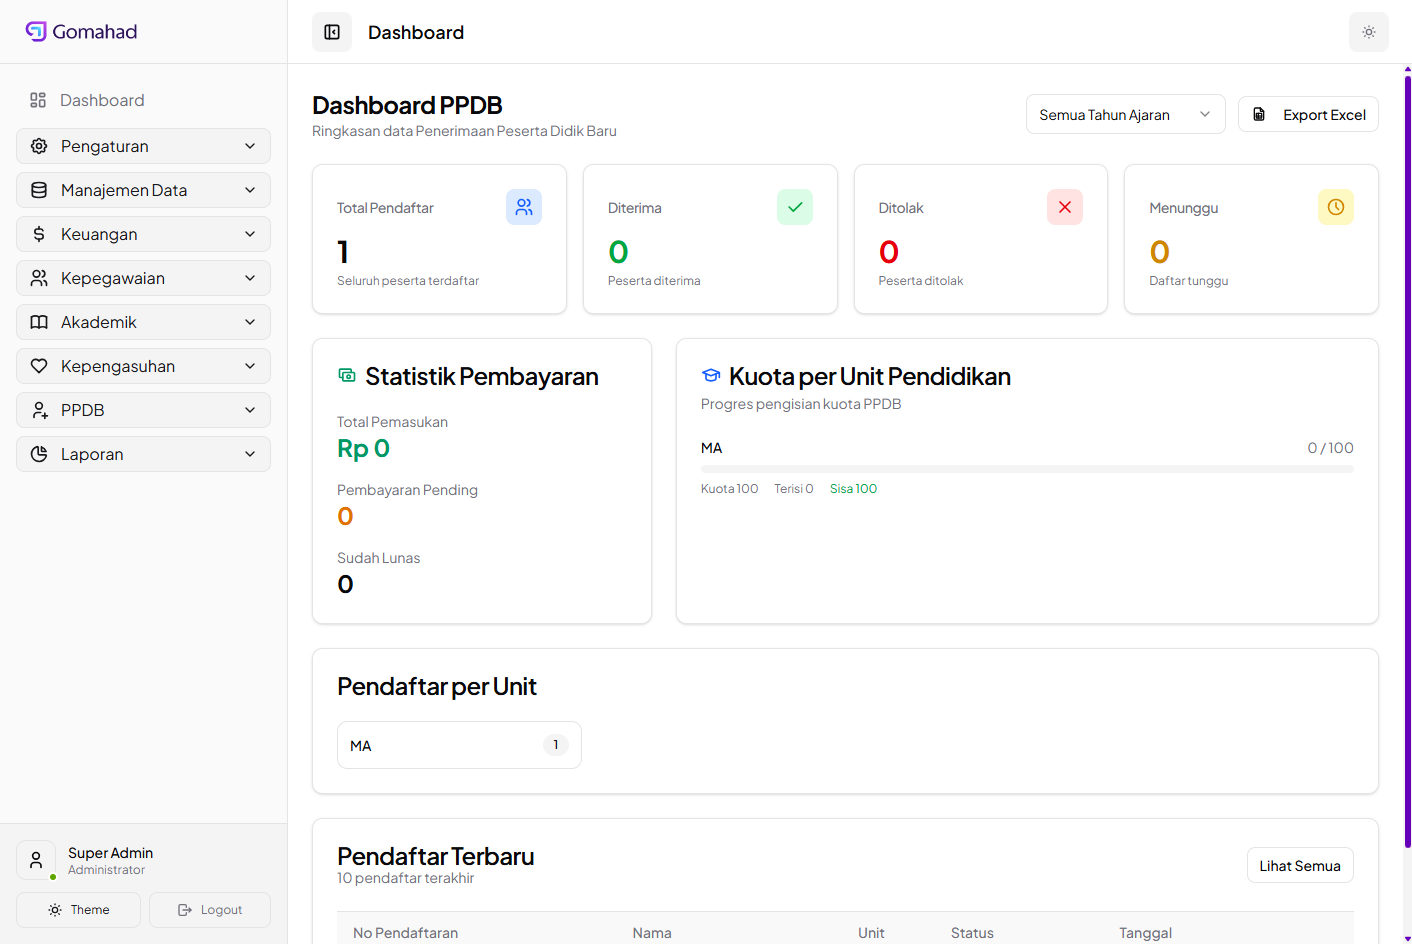Click the Kepegawaian menu label
This screenshot has width=1412, height=944.
click(113, 278)
